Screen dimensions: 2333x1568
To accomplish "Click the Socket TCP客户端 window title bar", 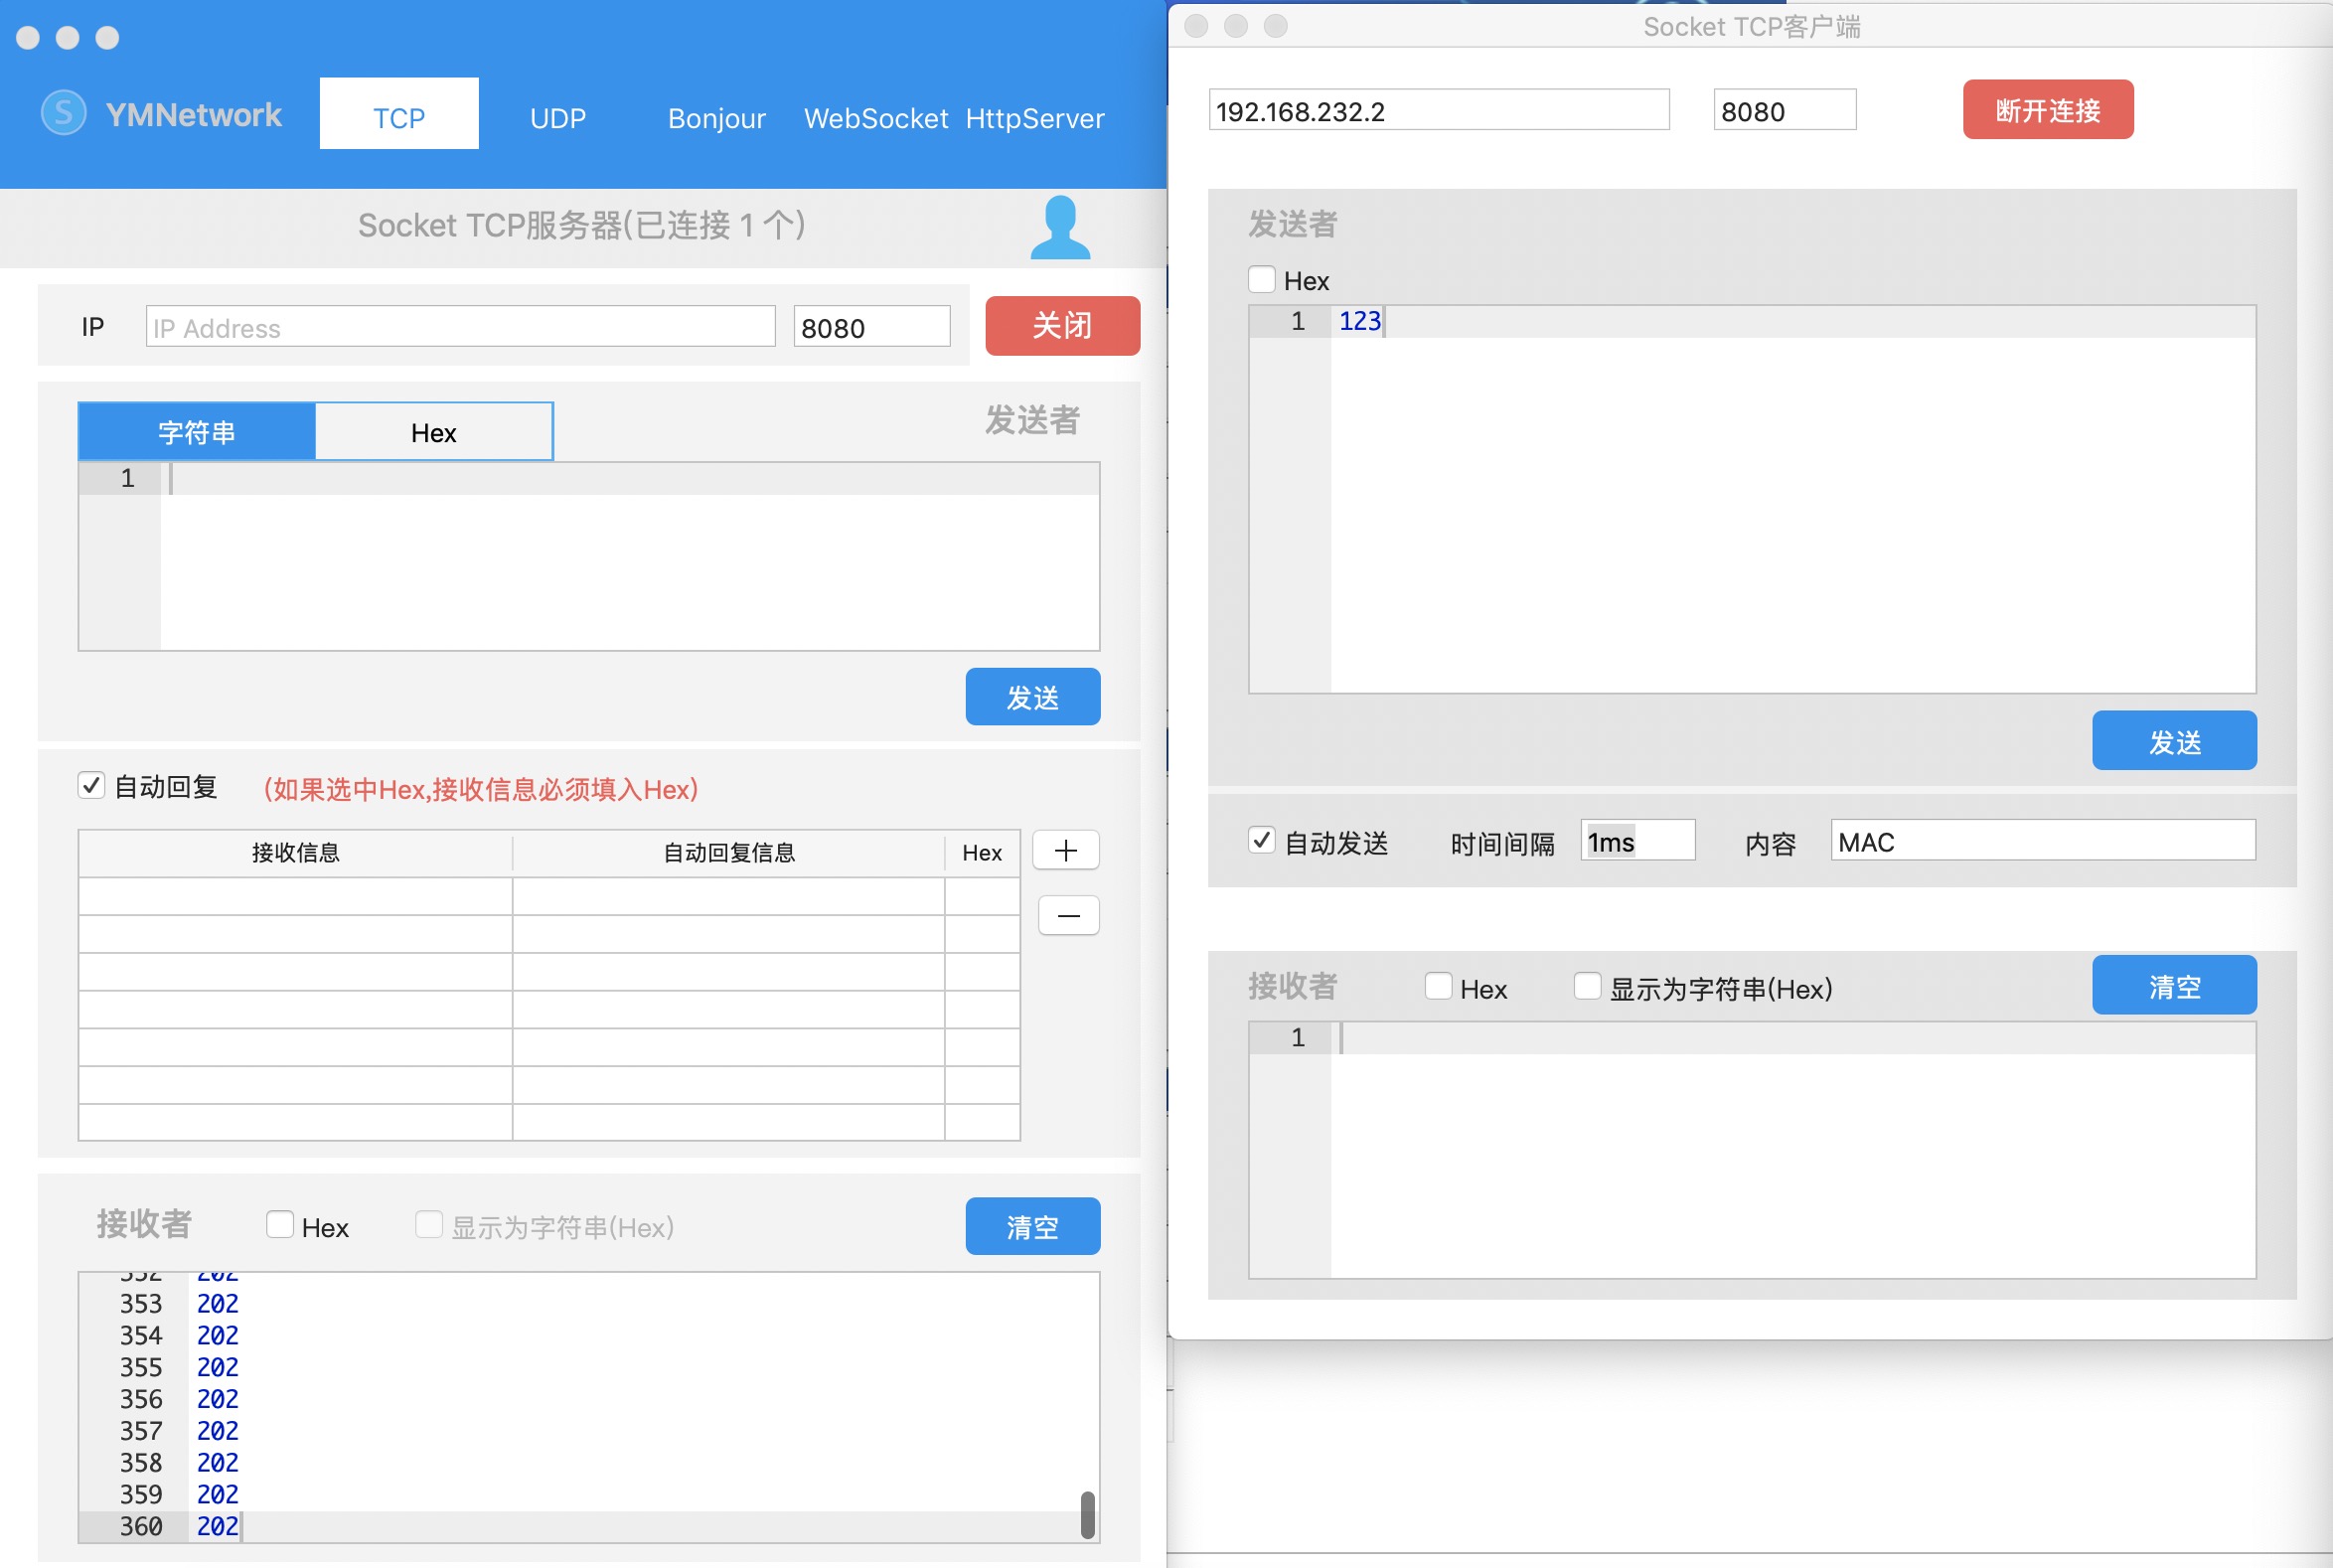I will coord(1751,26).
